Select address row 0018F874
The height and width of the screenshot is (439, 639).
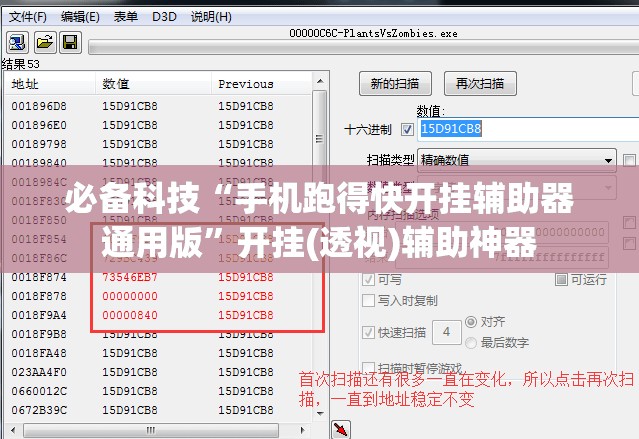[158, 277]
